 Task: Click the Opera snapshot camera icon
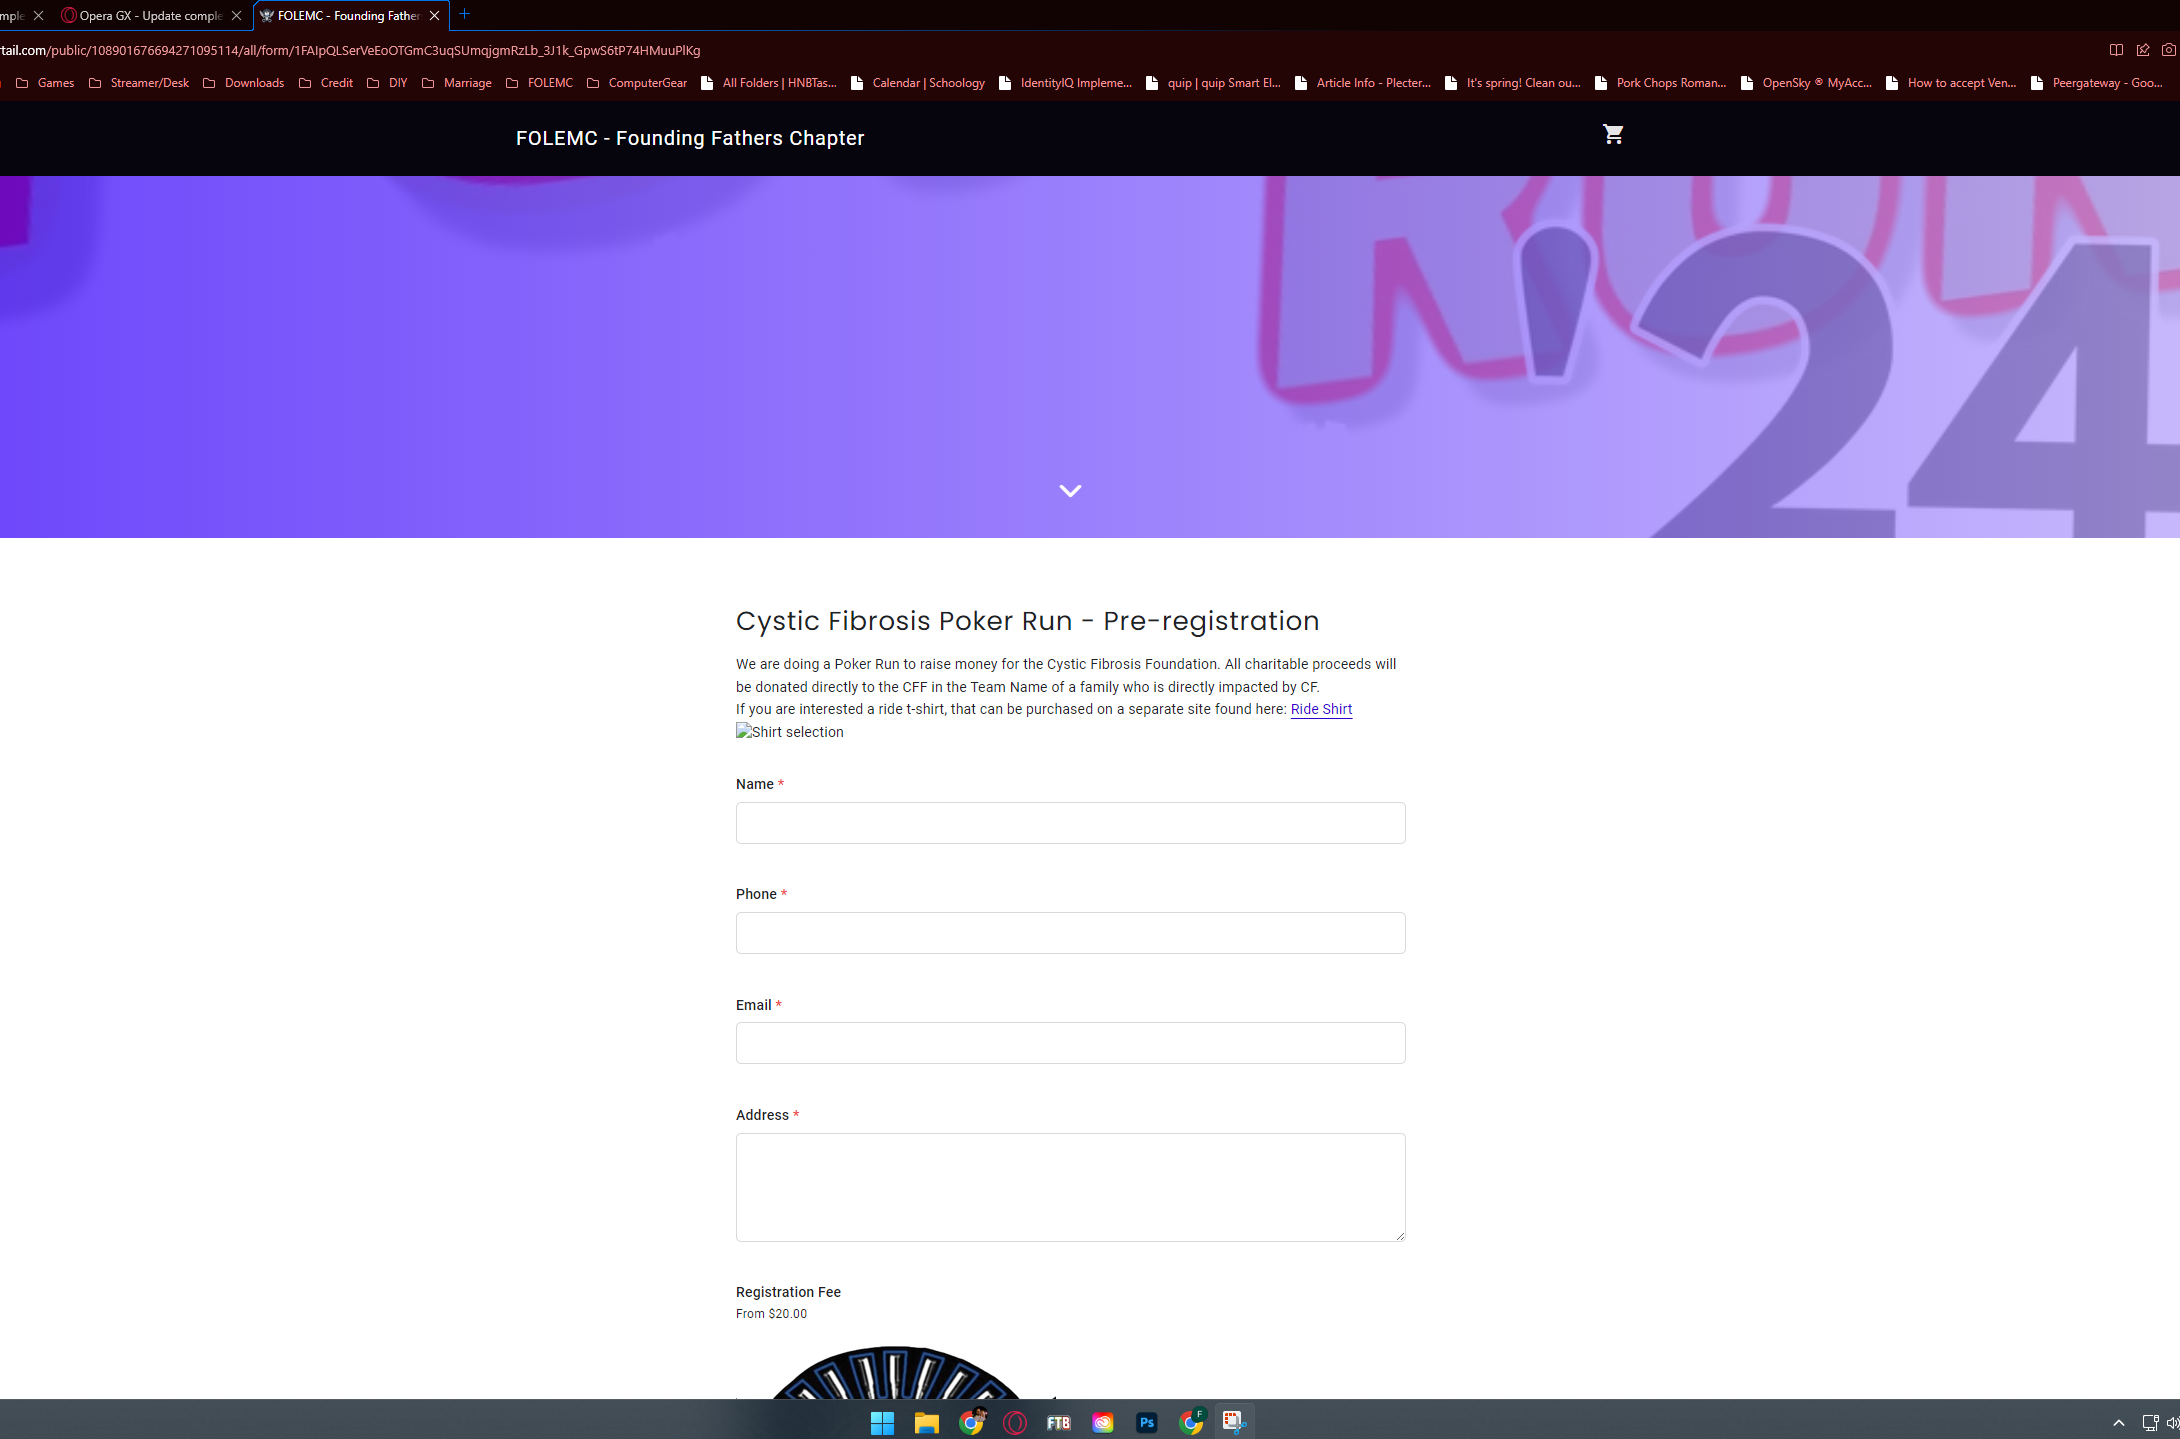2168,50
